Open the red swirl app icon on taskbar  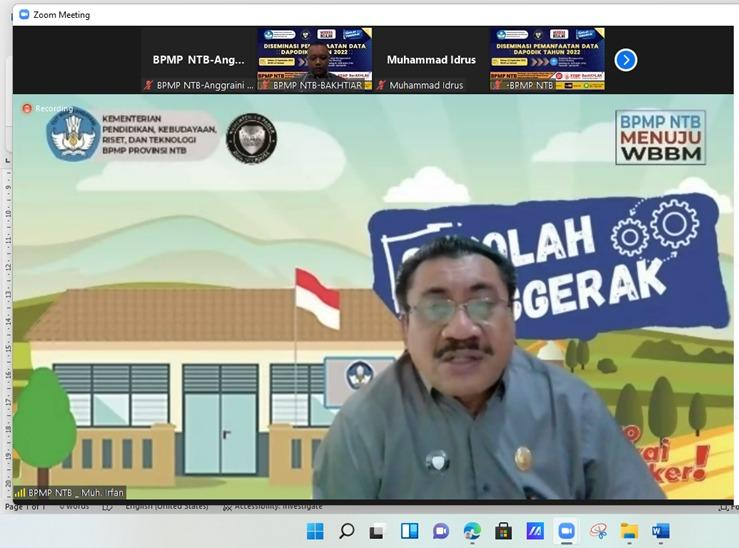(598, 531)
